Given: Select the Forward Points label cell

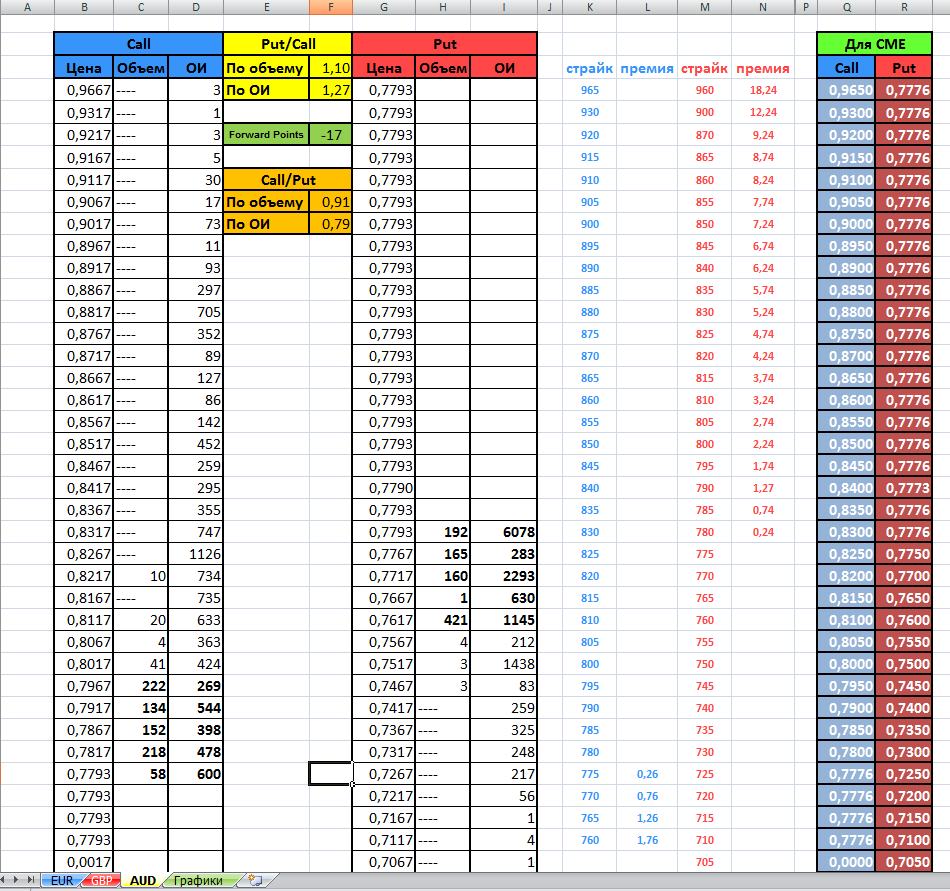Looking at the screenshot, I should click(x=266, y=134).
